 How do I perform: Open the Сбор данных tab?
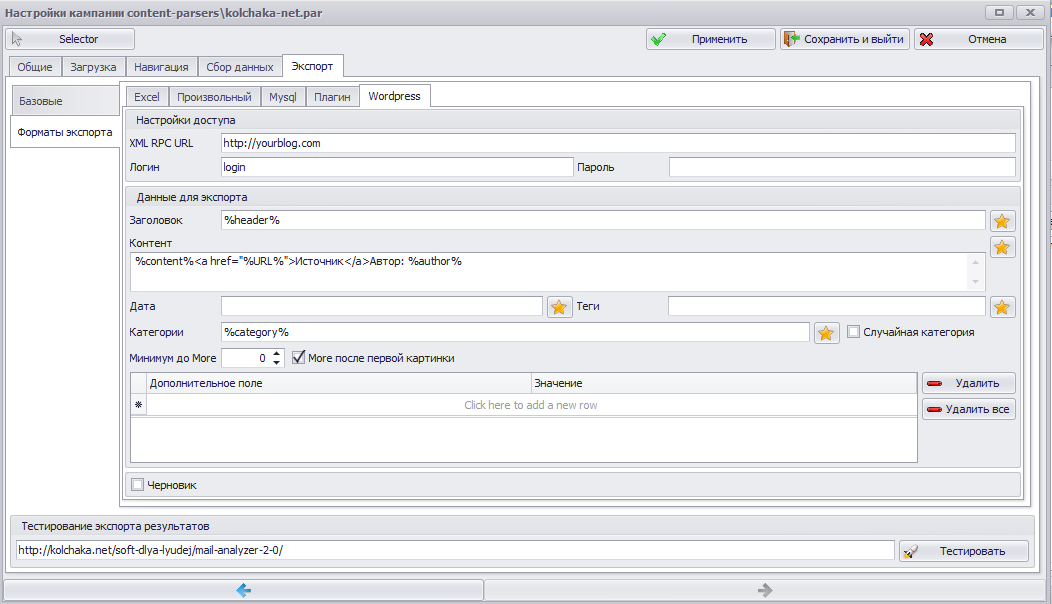point(240,66)
